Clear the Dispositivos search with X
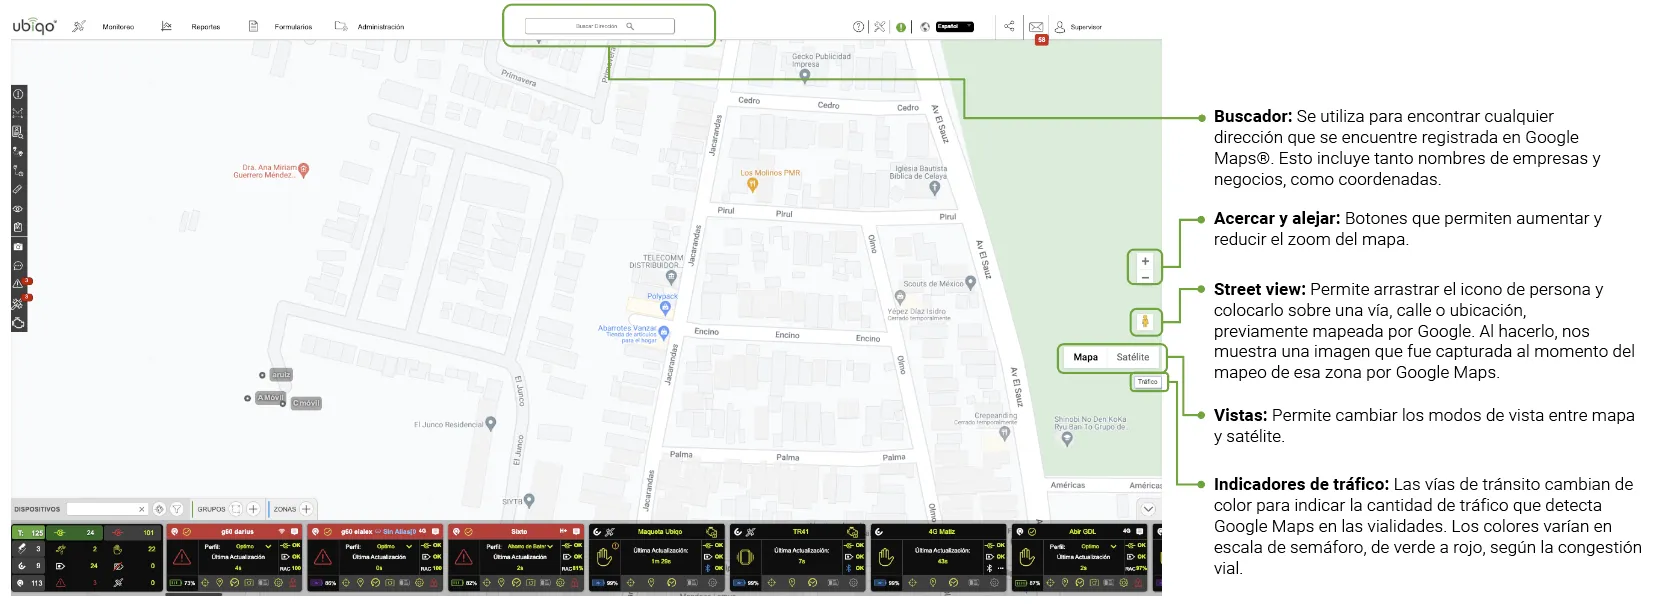This screenshot has height=614, width=1655. point(142,509)
